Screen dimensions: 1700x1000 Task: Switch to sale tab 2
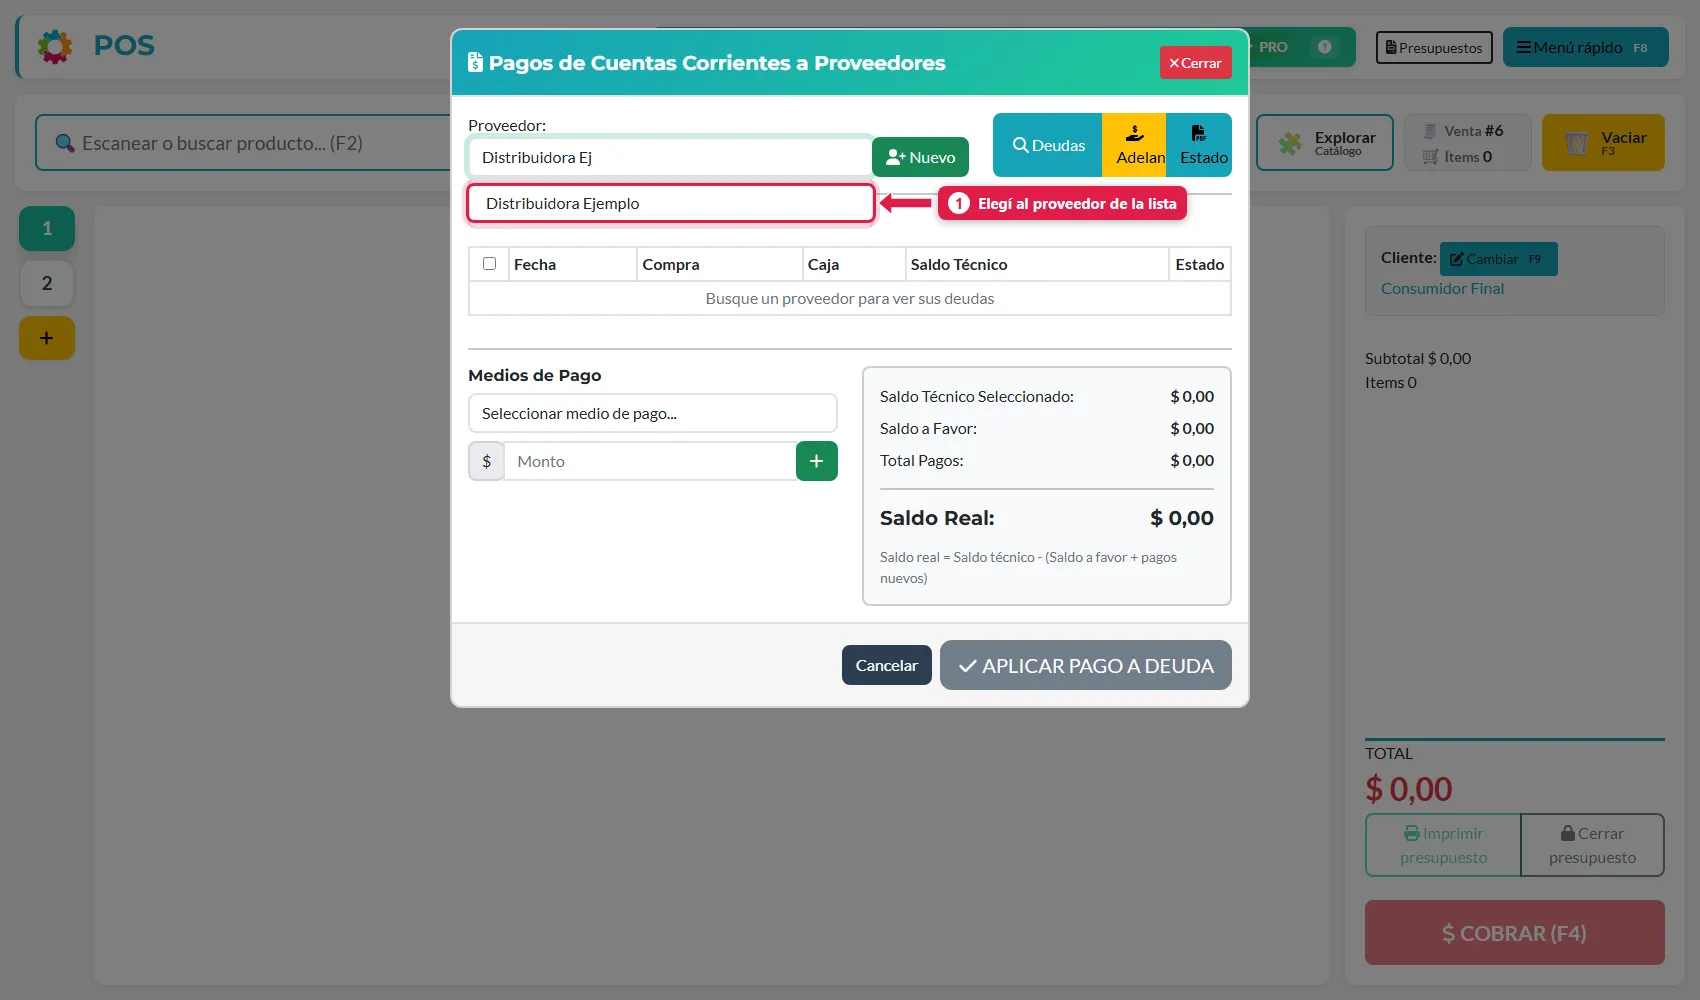point(47,283)
